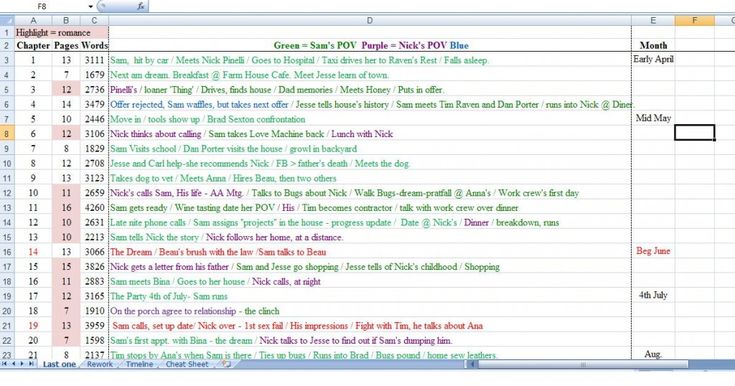Click 'The Dream / Beau's brush' cell
The image size is (735, 386).
pyautogui.click(x=370, y=252)
